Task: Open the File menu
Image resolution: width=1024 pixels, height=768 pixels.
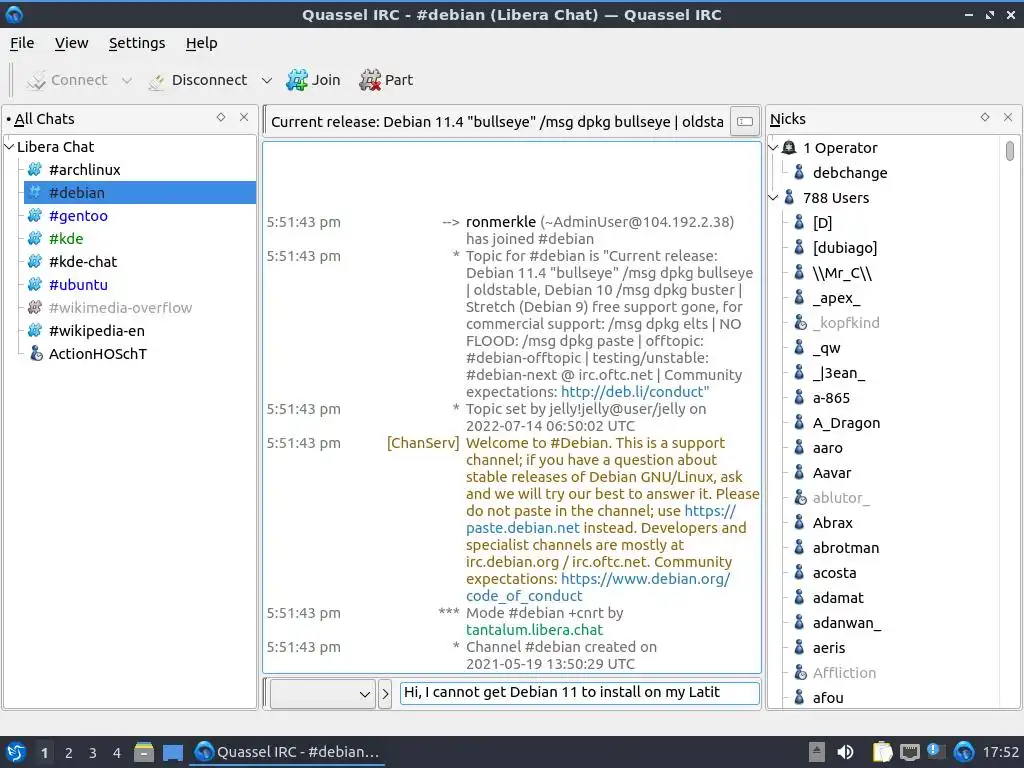Action: pyautogui.click(x=22, y=43)
